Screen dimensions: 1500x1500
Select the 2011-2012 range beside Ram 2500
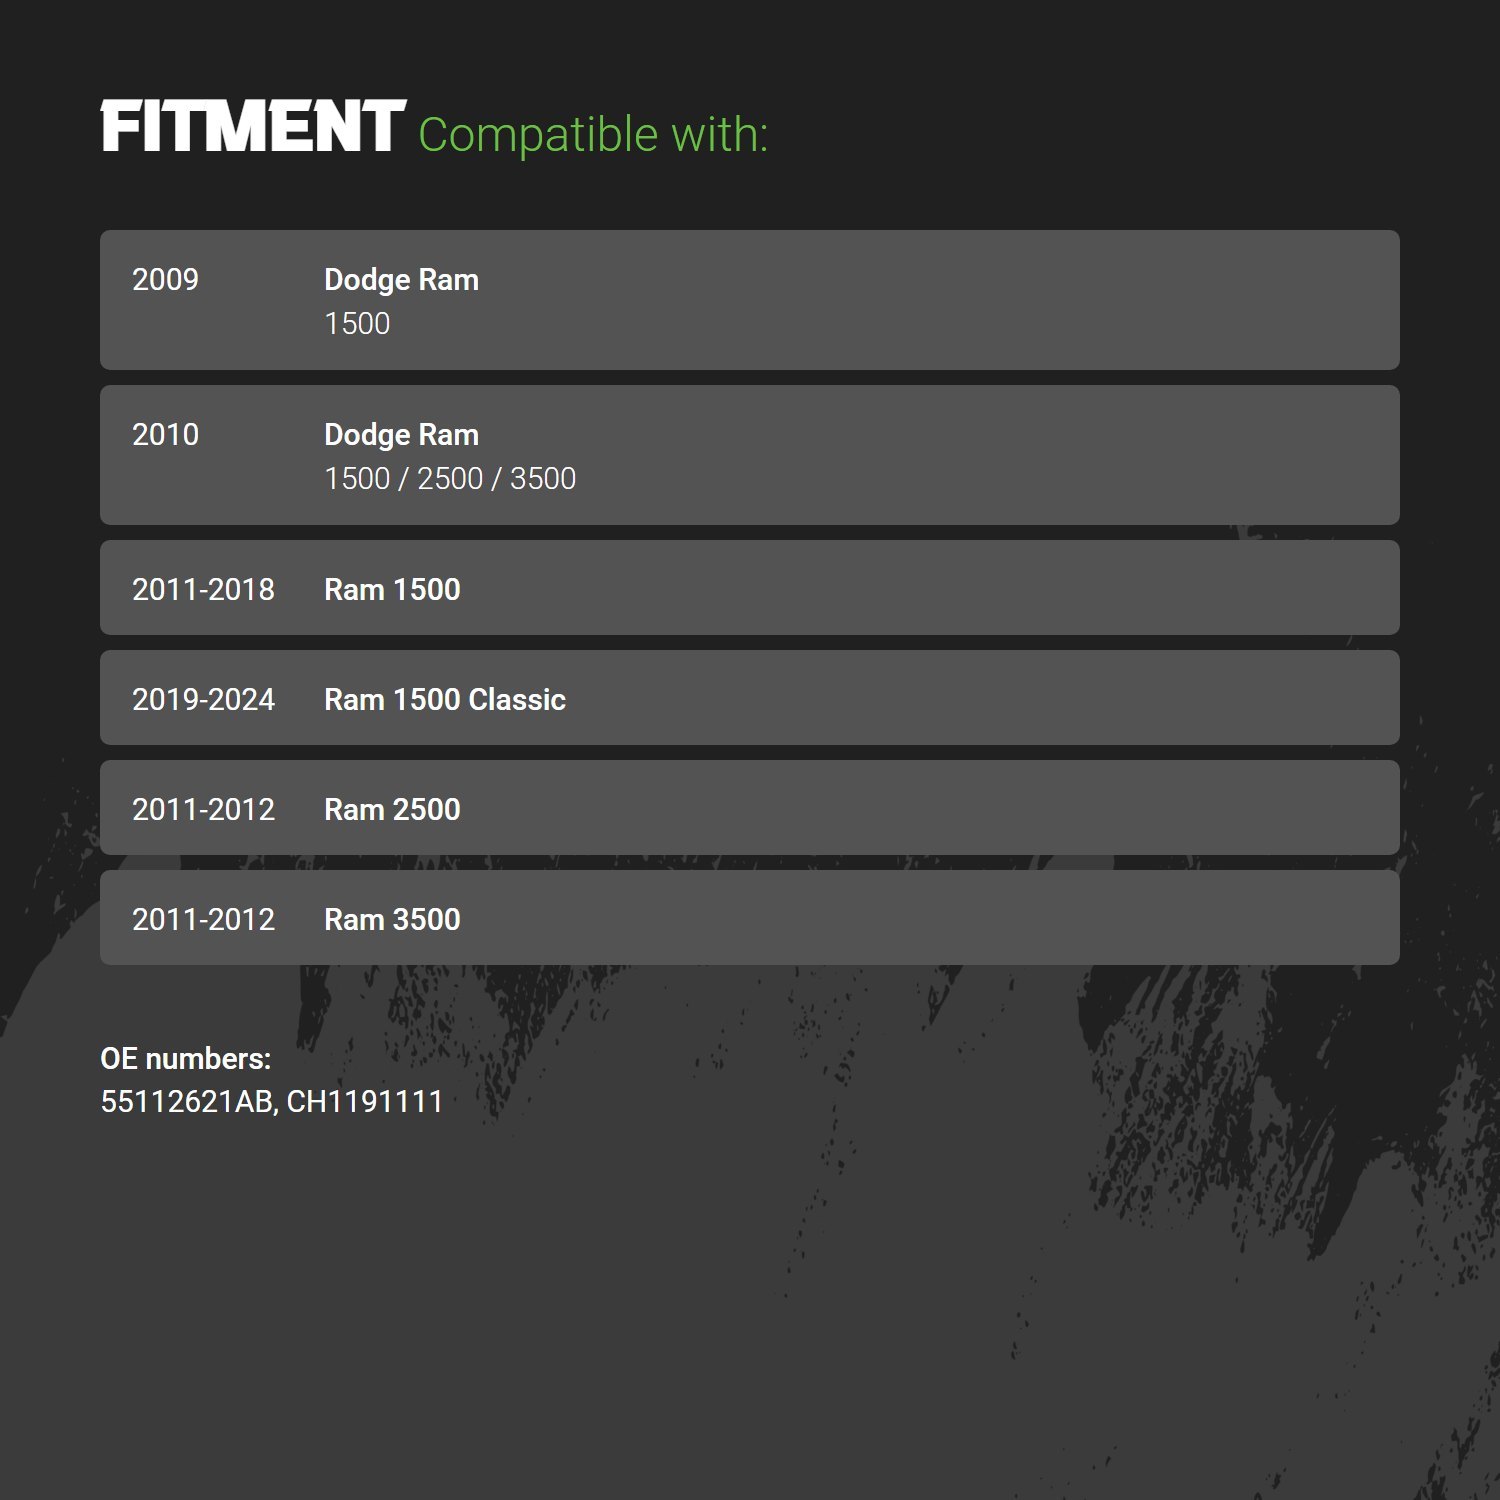[x=203, y=810]
